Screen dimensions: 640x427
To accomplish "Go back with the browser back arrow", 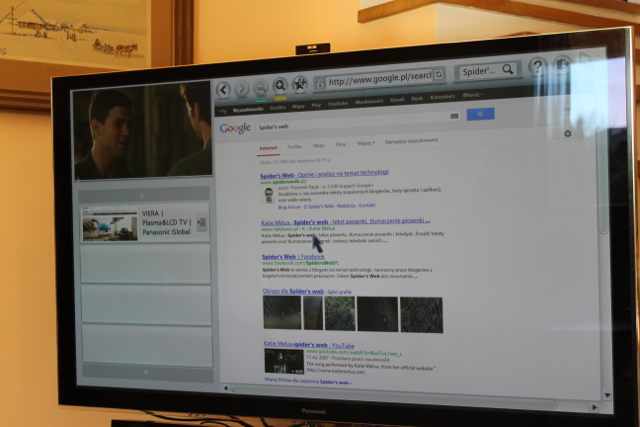I will point(223,90).
